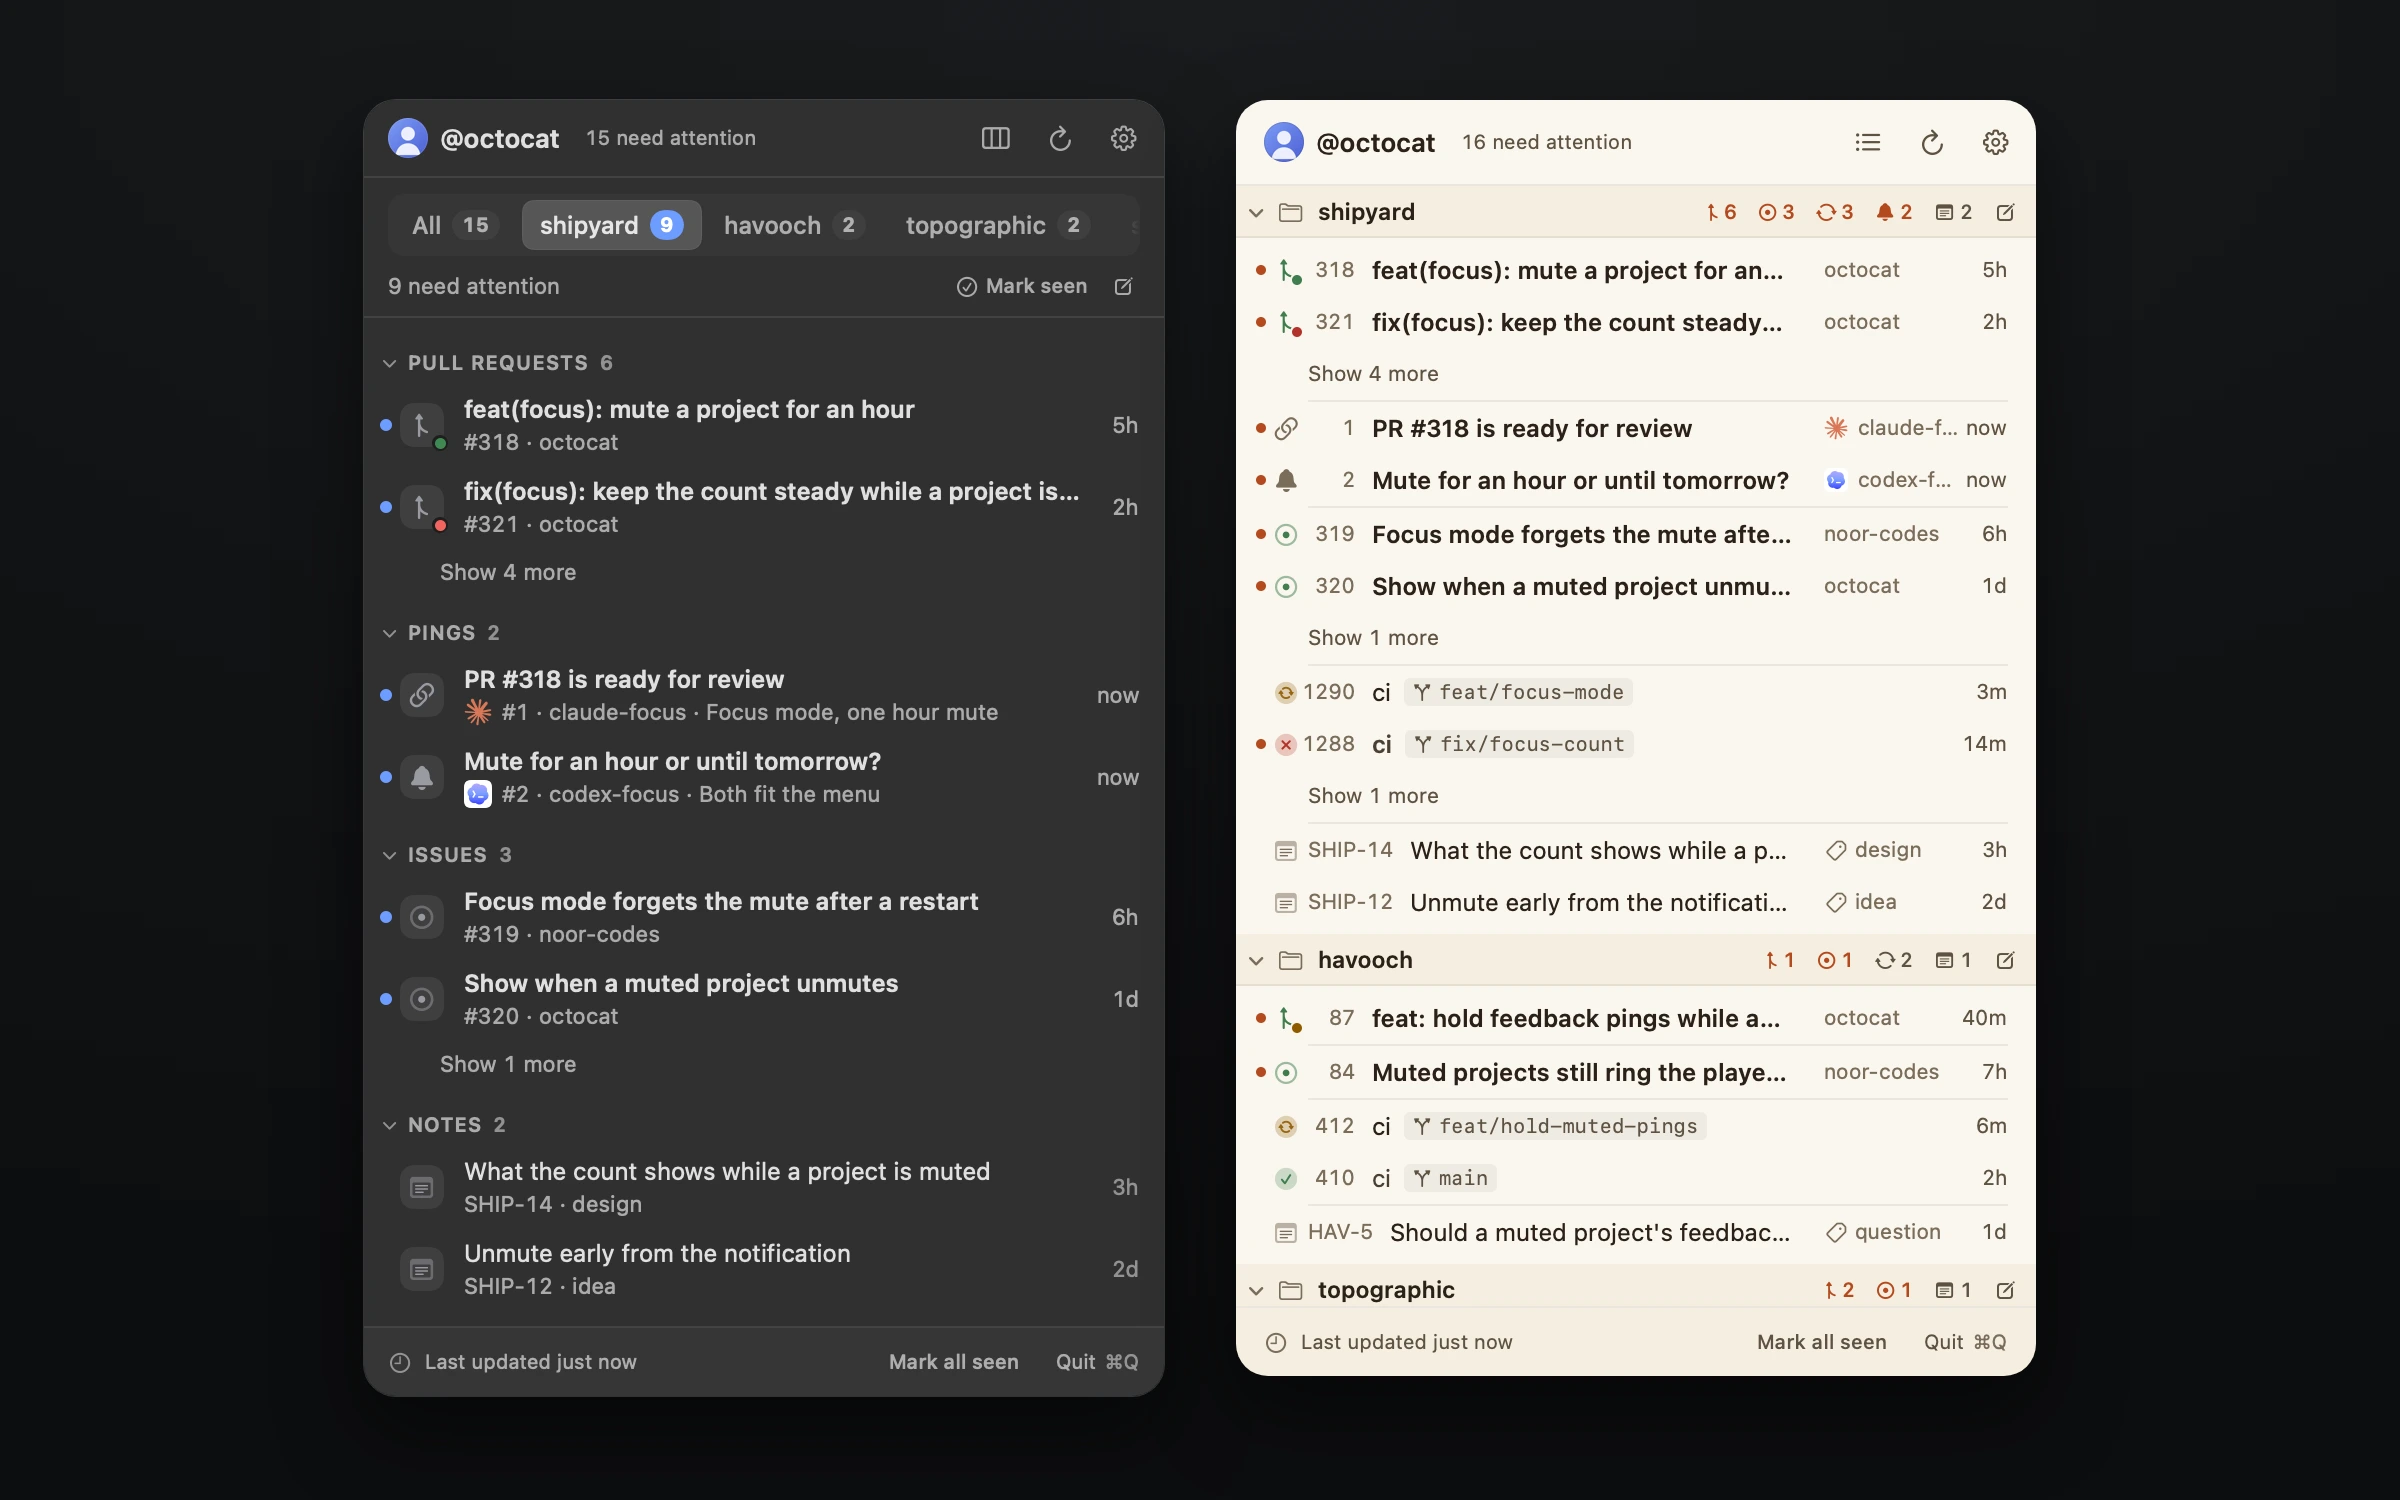Click compose note icon in shipyard header row
The image size is (2400, 1500).
click(2005, 212)
